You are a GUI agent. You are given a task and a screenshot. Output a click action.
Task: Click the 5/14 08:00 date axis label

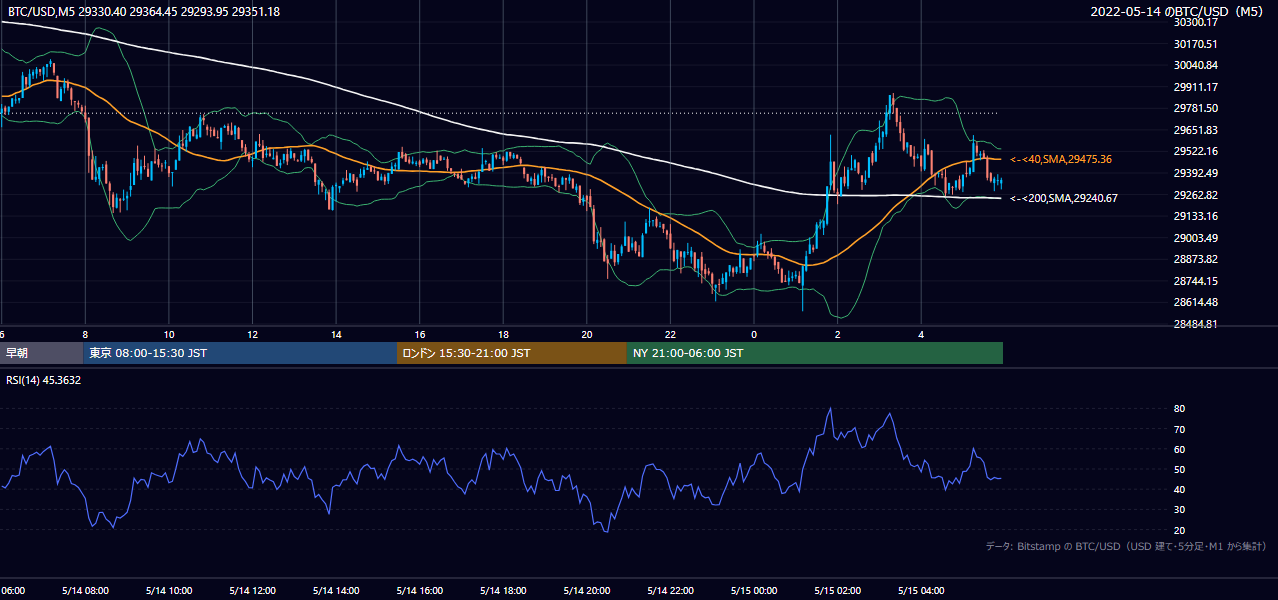(x=84, y=590)
